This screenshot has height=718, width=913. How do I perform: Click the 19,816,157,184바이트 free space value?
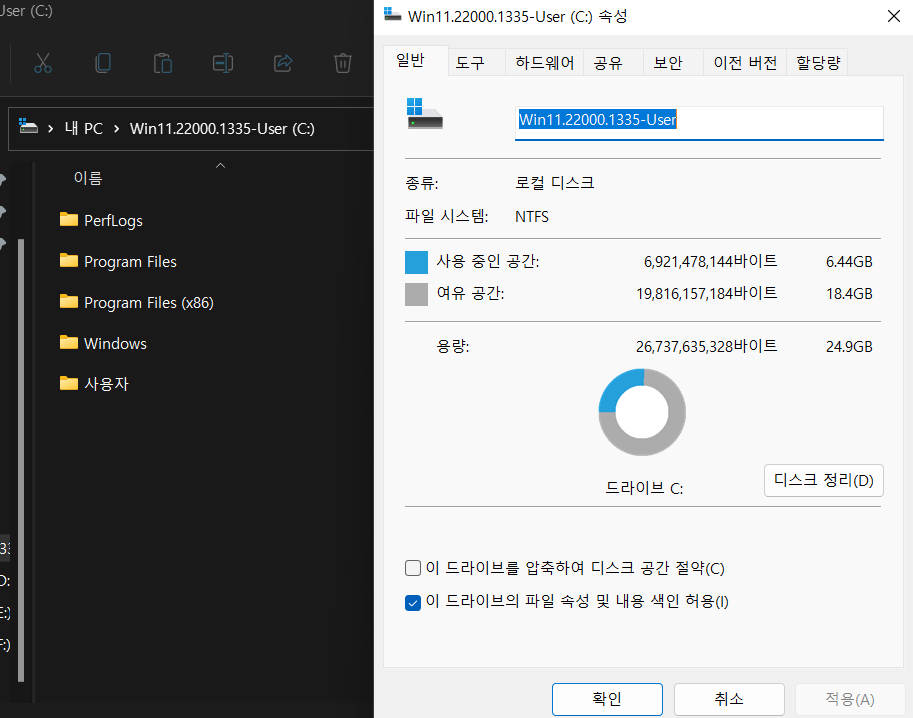[x=706, y=293]
